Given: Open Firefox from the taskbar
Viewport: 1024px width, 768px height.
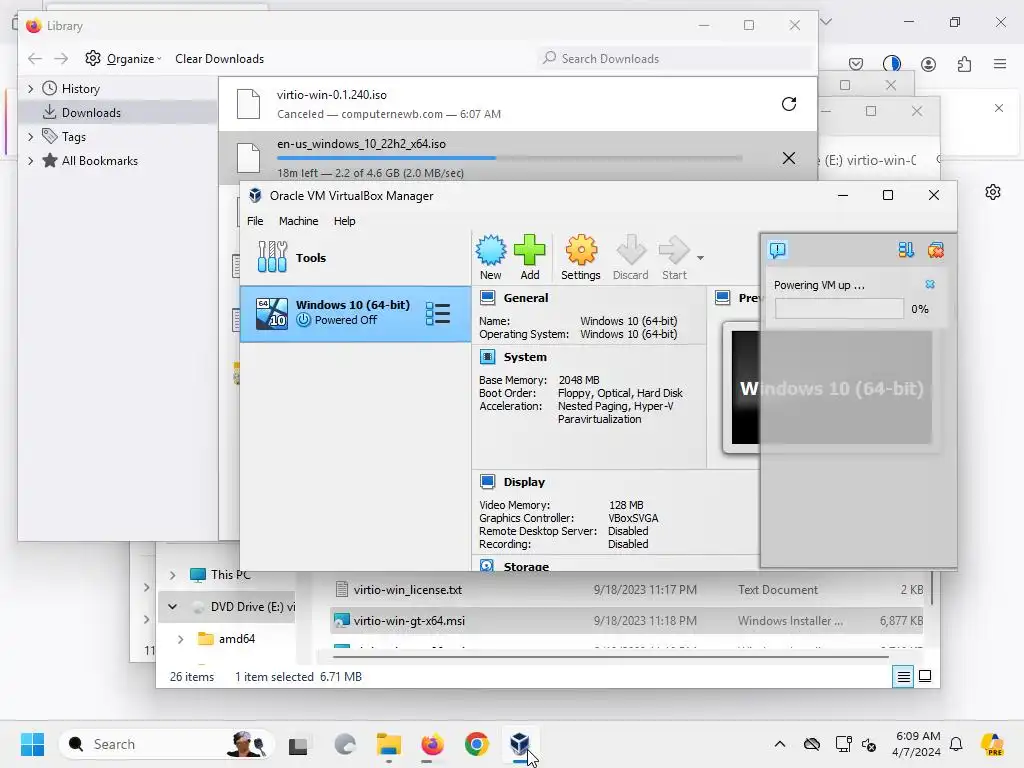Looking at the screenshot, I should click(432, 744).
